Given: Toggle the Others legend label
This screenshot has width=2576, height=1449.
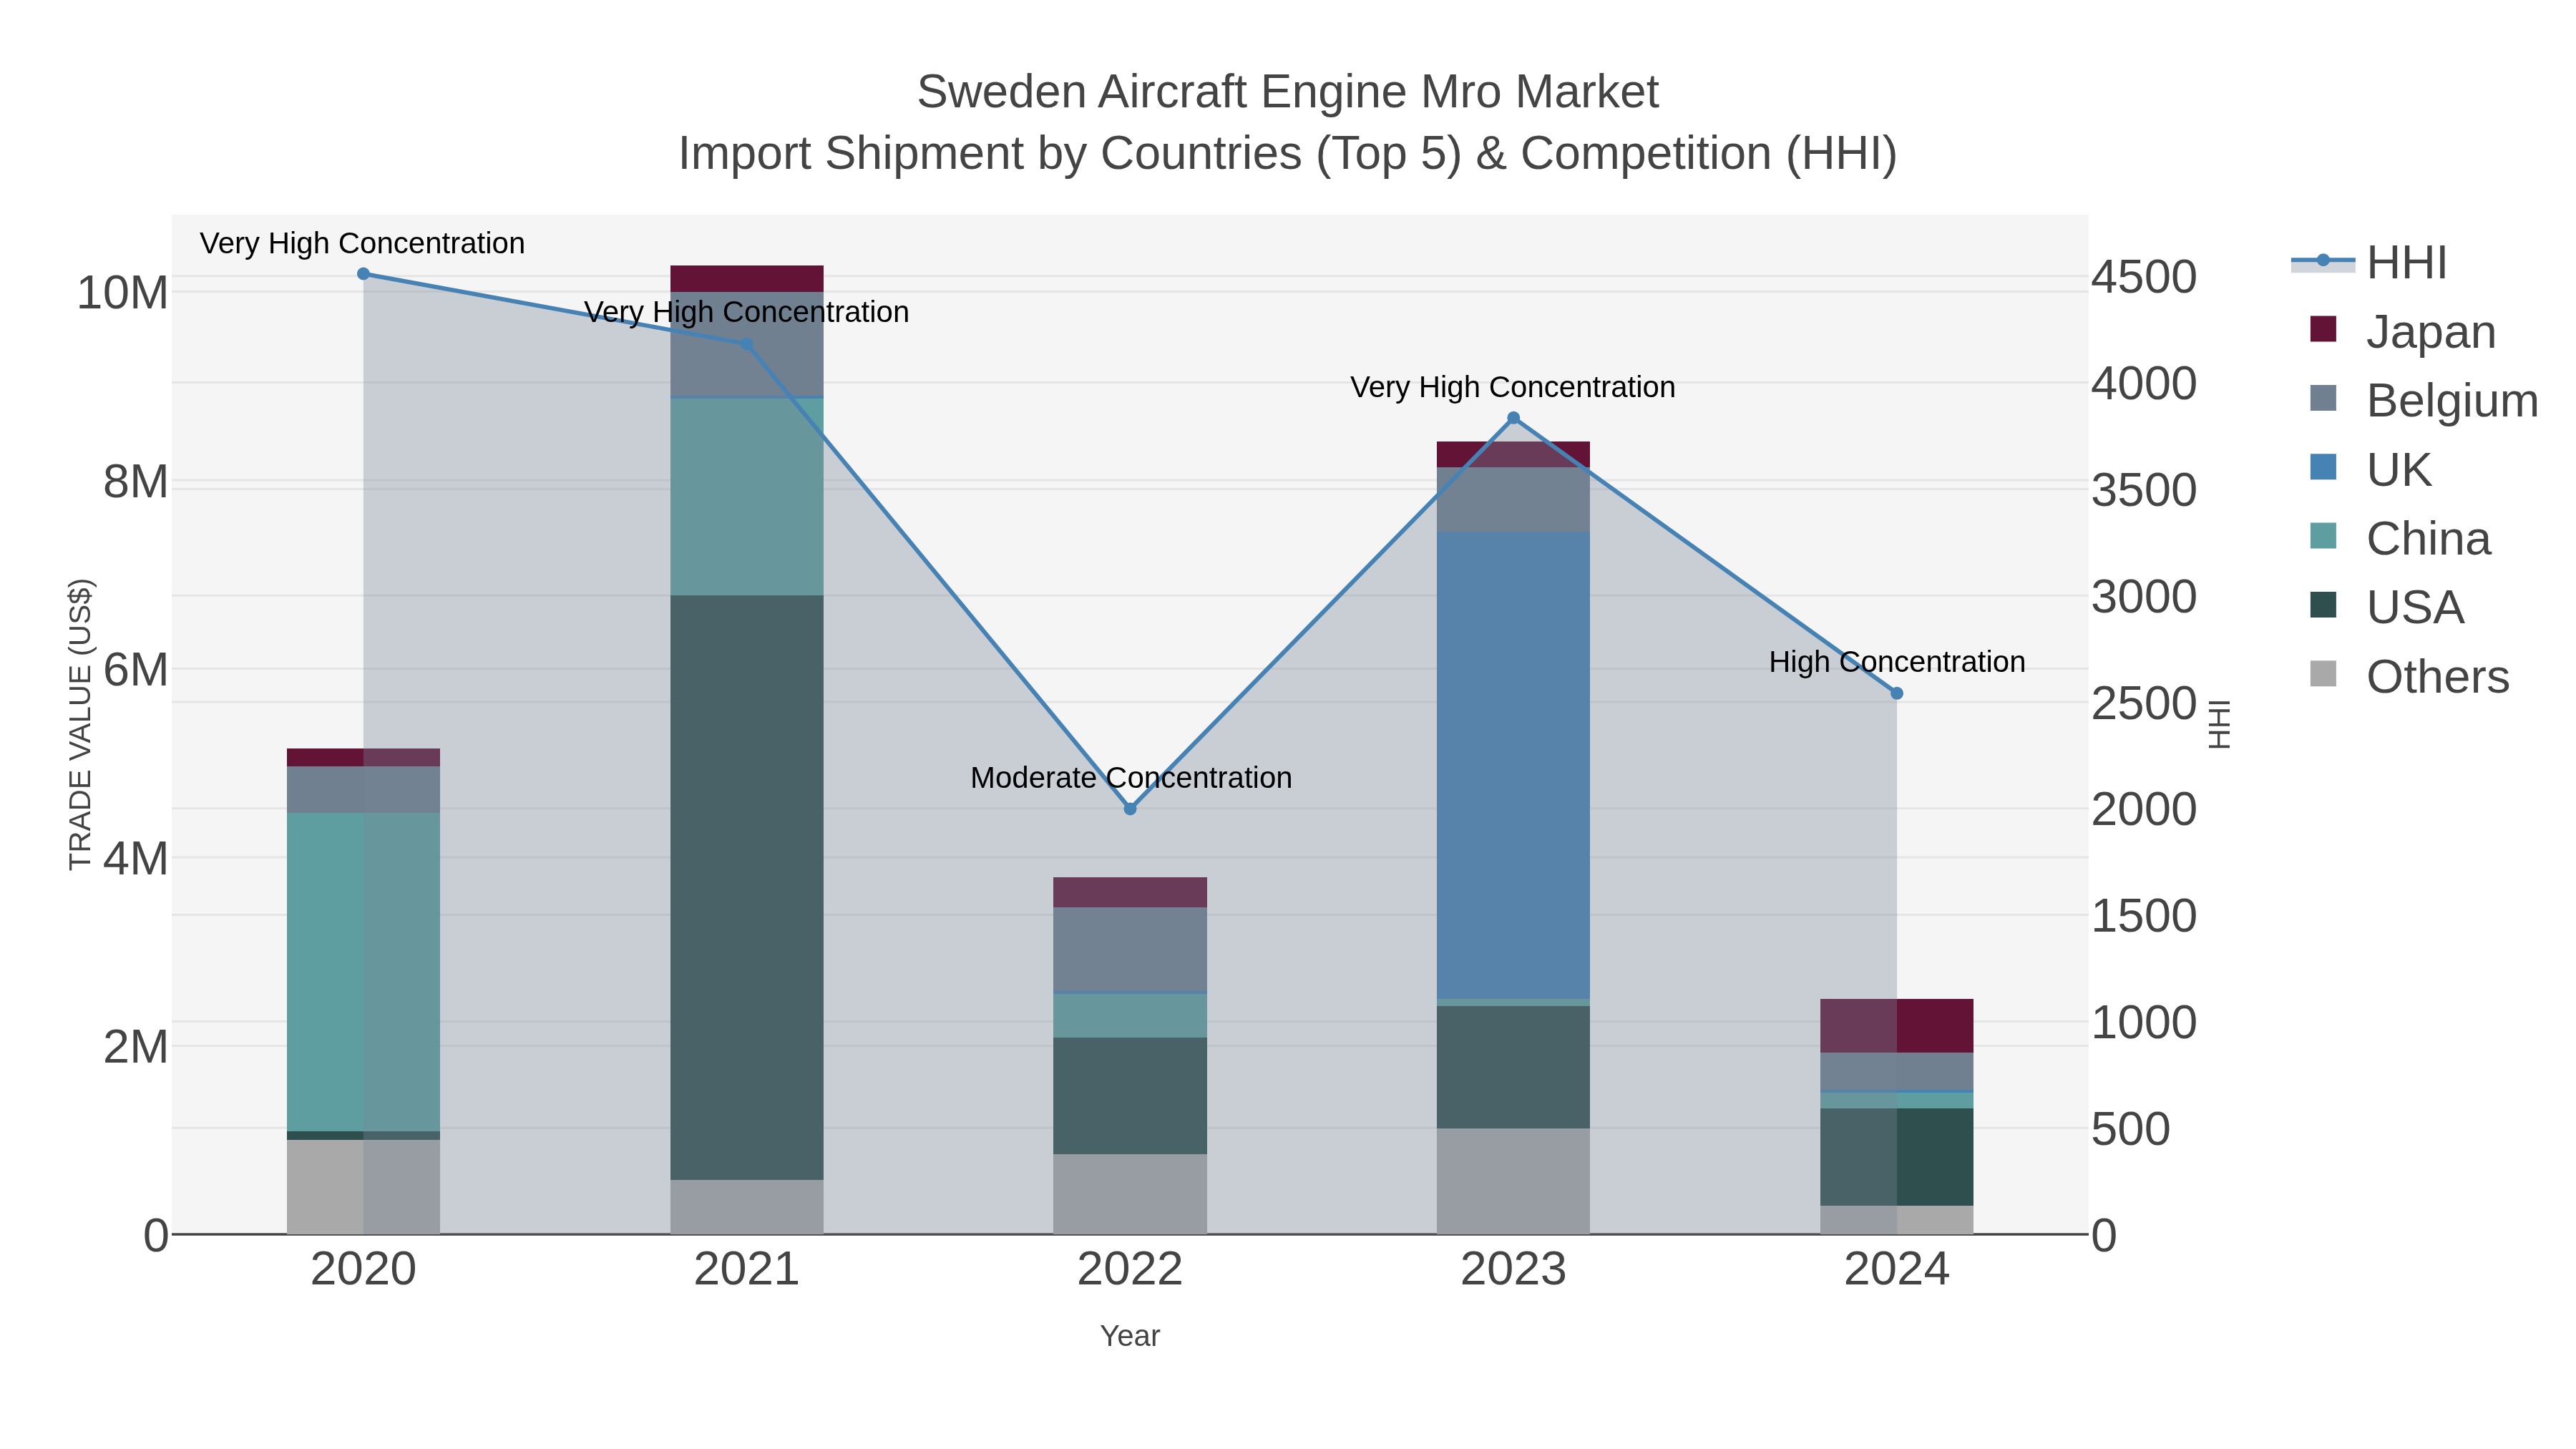Looking at the screenshot, I should [2438, 676].
